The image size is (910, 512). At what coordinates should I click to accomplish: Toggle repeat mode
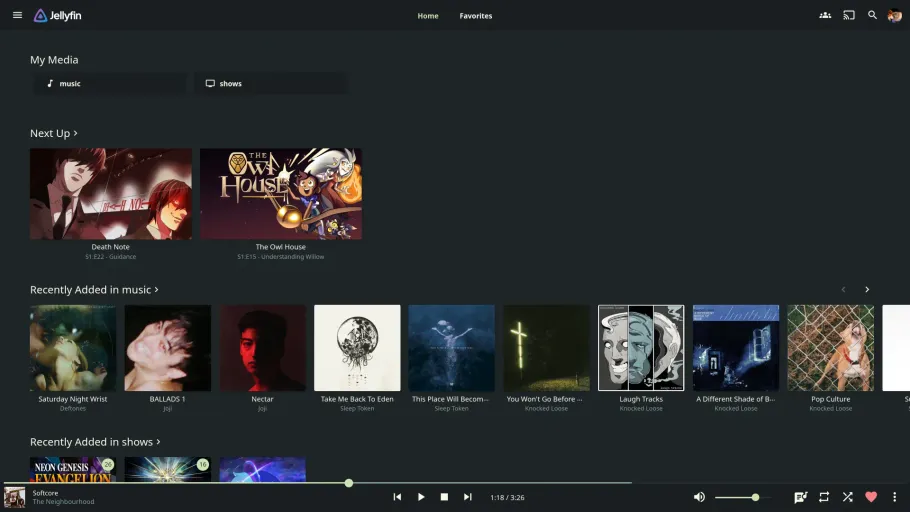pos(824,497)
